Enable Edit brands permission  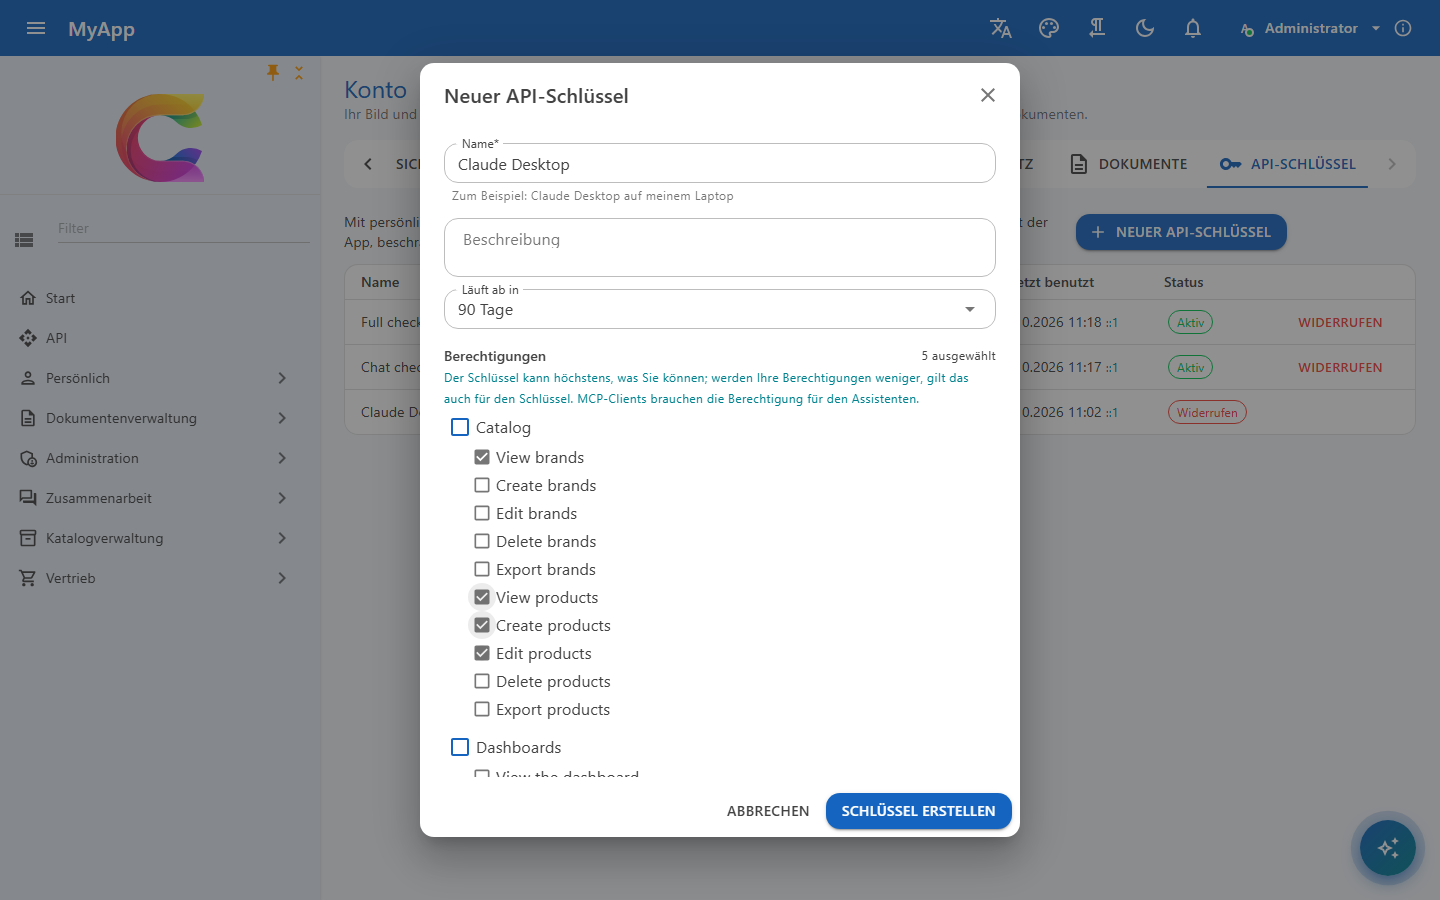[x=482, y=513]
